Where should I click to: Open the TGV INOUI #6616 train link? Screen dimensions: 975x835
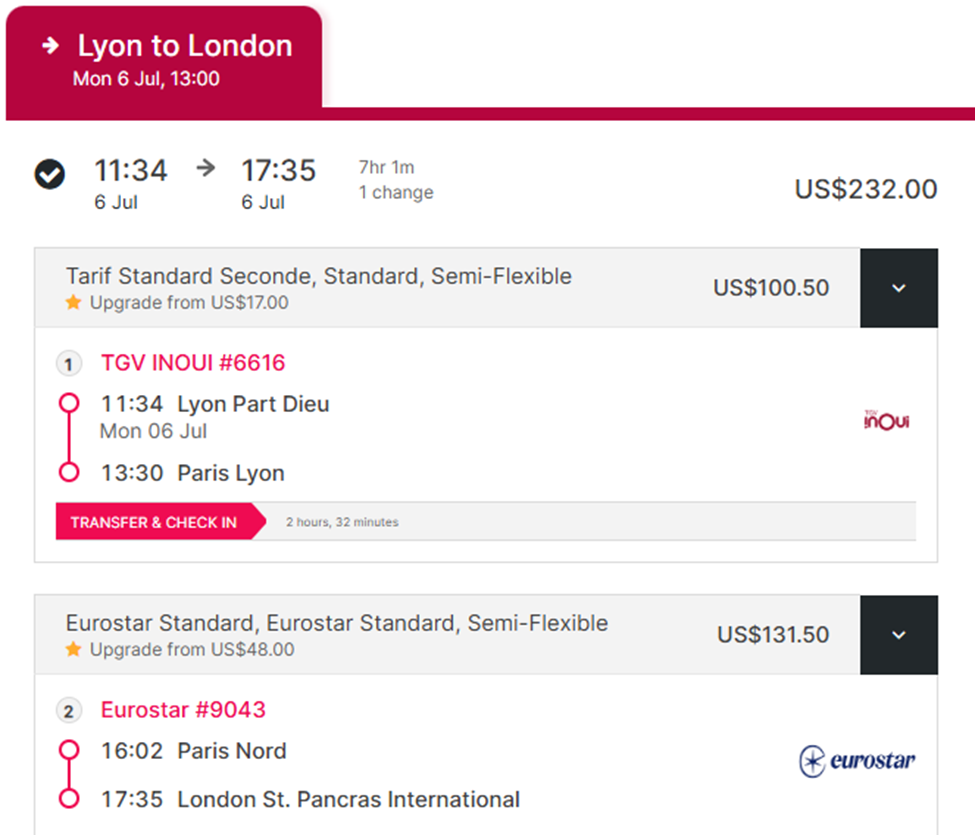(193, 363)
